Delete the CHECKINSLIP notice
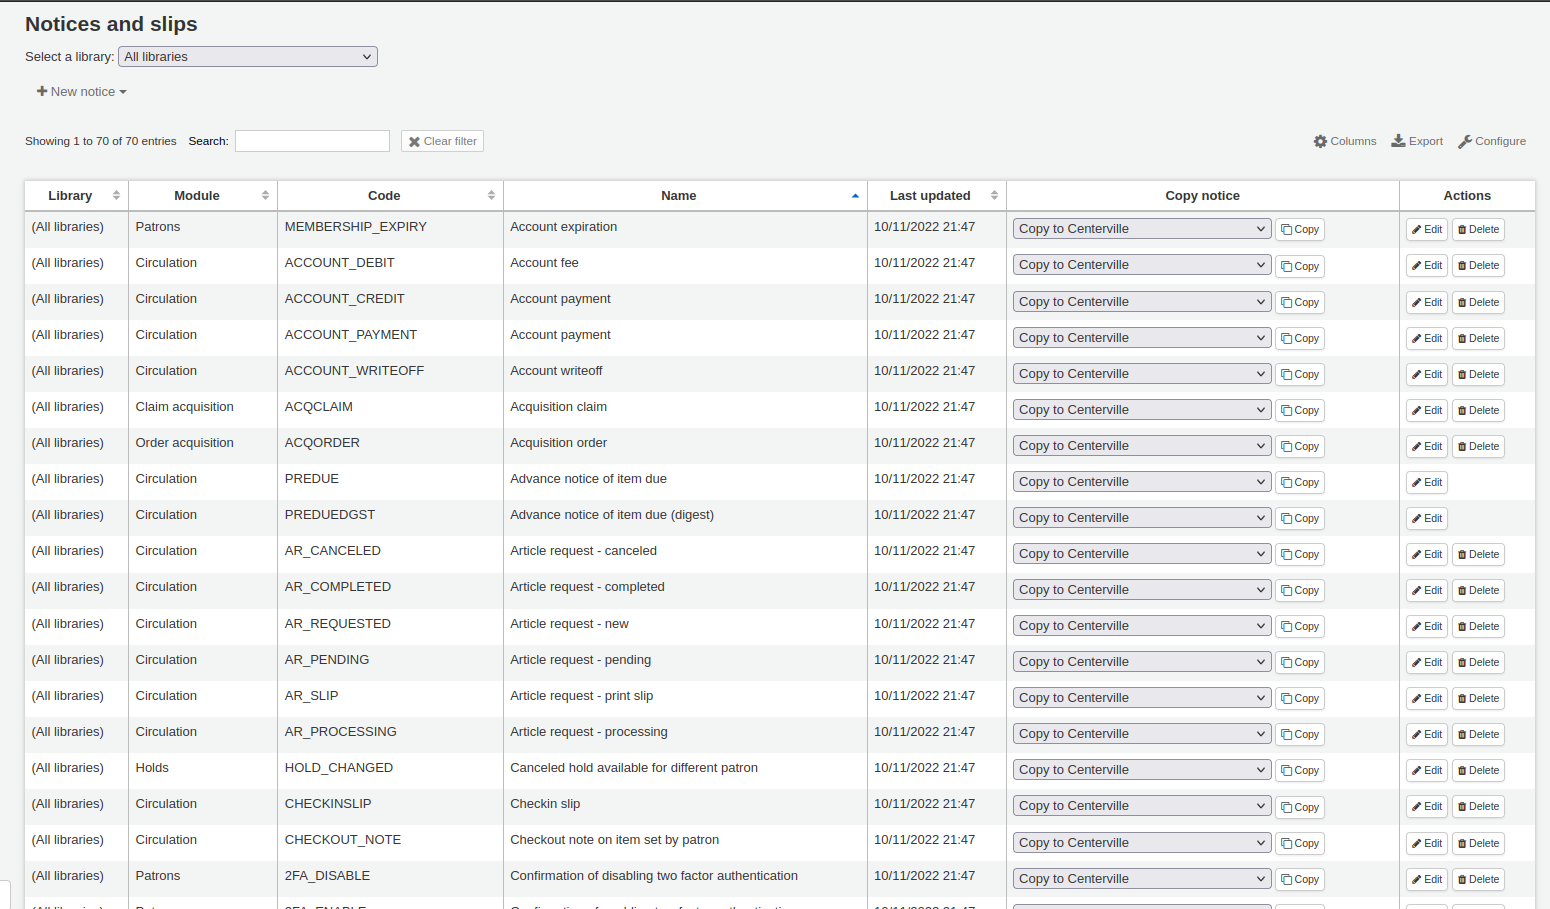This screenshot has height=909, width=1550. pos(1478,807)
